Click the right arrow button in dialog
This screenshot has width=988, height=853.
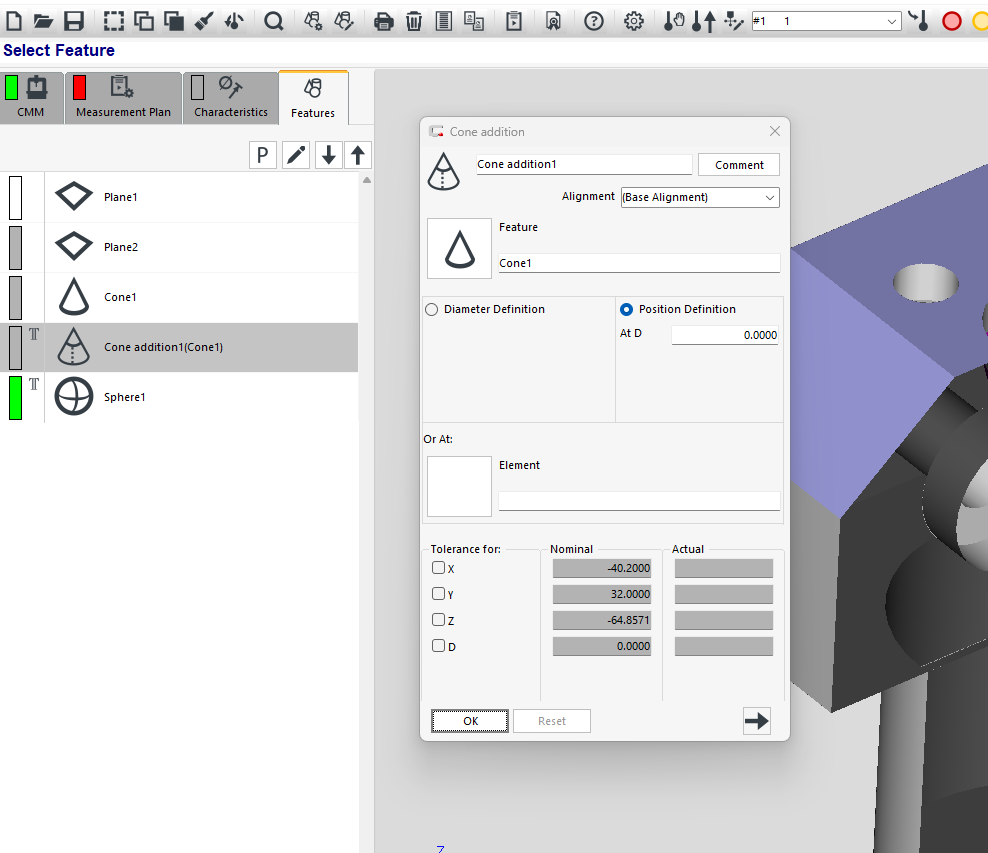pyautogui.click(x=757, y=721)
